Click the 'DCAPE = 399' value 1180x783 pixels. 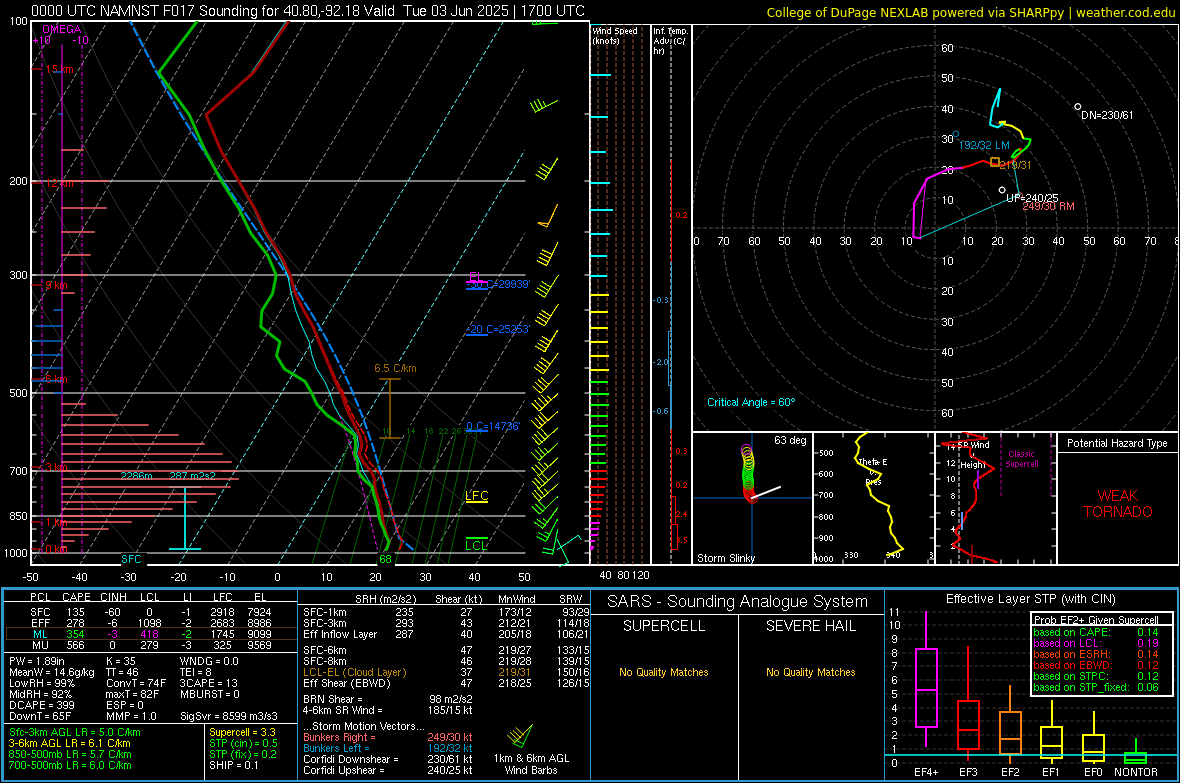(41, 705)
